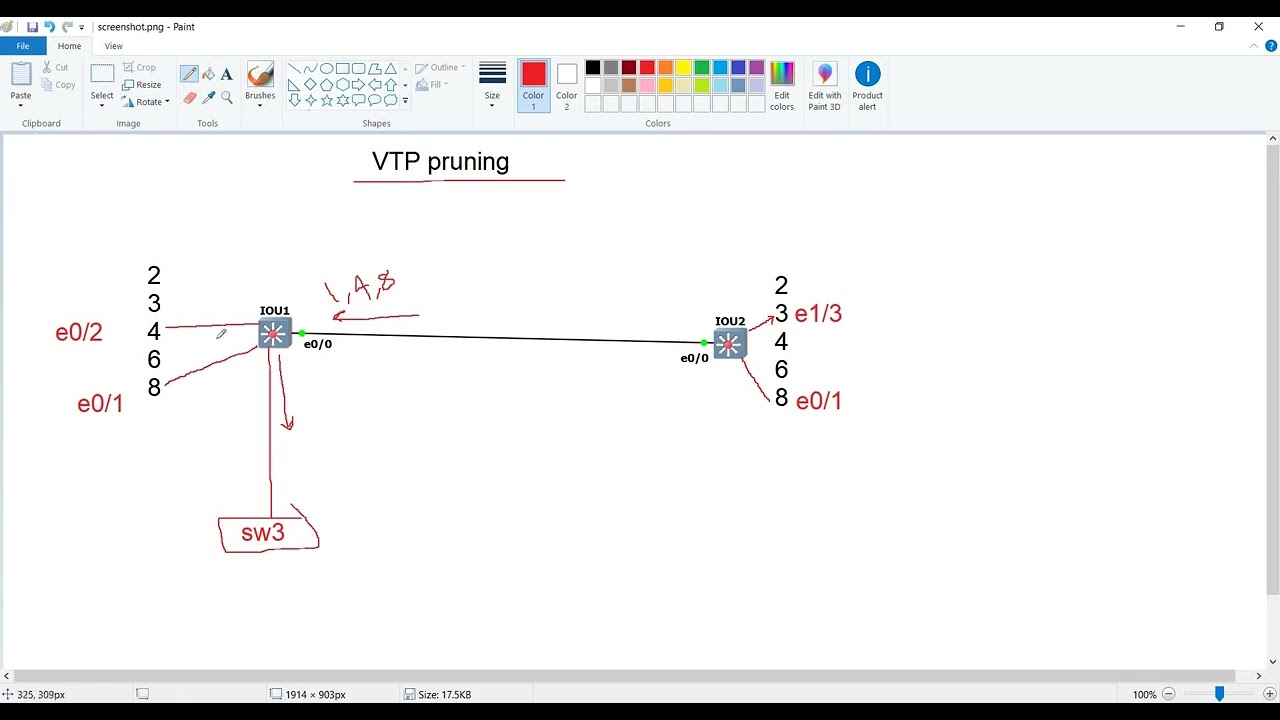This screenshot has width=1280, height=720.
Task: Open the shape Fill dropdown
Action: pos(433,85)
